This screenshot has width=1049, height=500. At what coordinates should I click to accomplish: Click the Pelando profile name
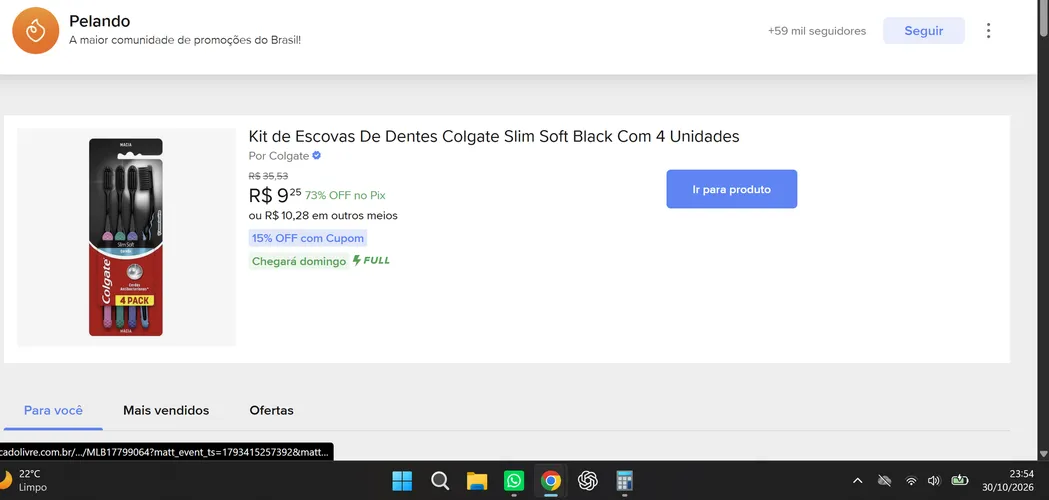pos(100,21)
